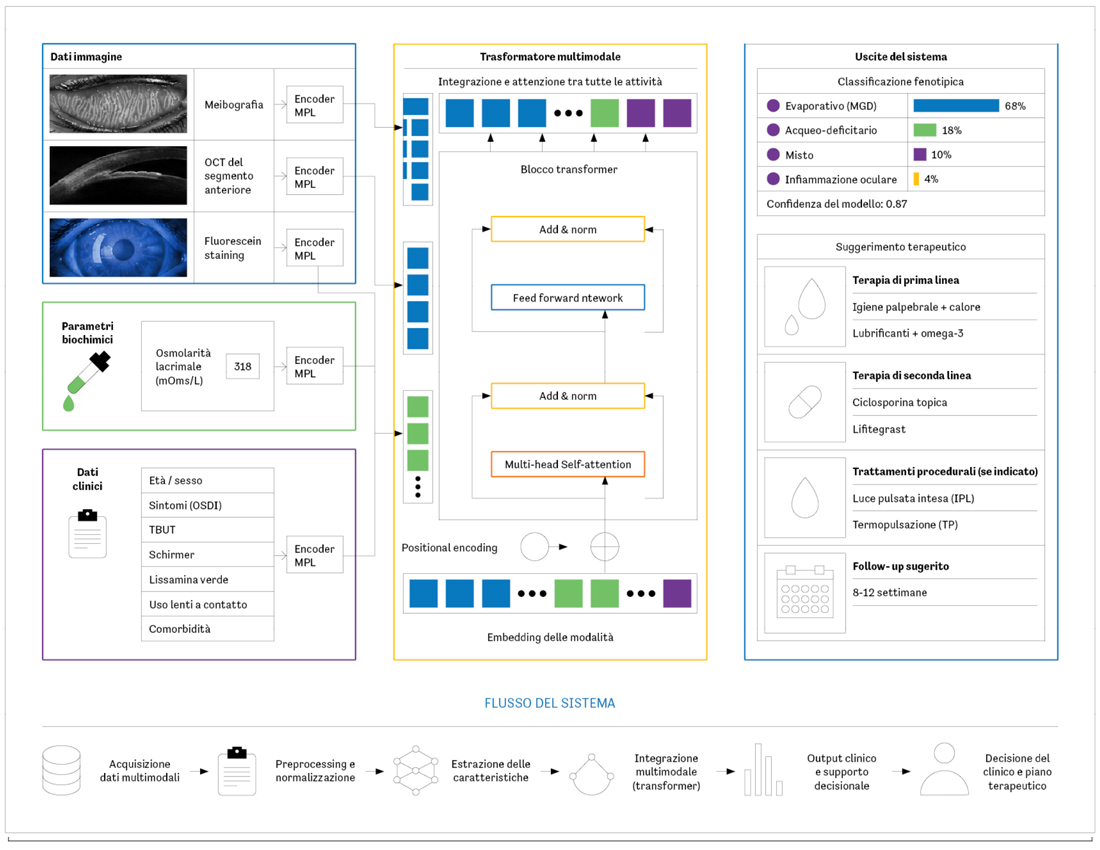Viewport: 1100px width, 850px height.
Task: Click the upper Add & norm block
Action: point(568,229)
